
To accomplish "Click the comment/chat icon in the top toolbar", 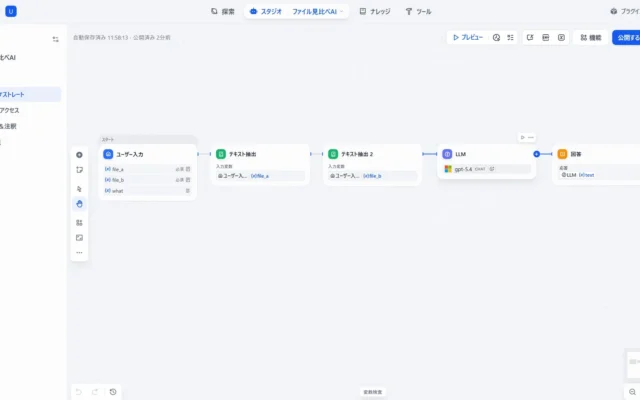I will tap(530, 38).
